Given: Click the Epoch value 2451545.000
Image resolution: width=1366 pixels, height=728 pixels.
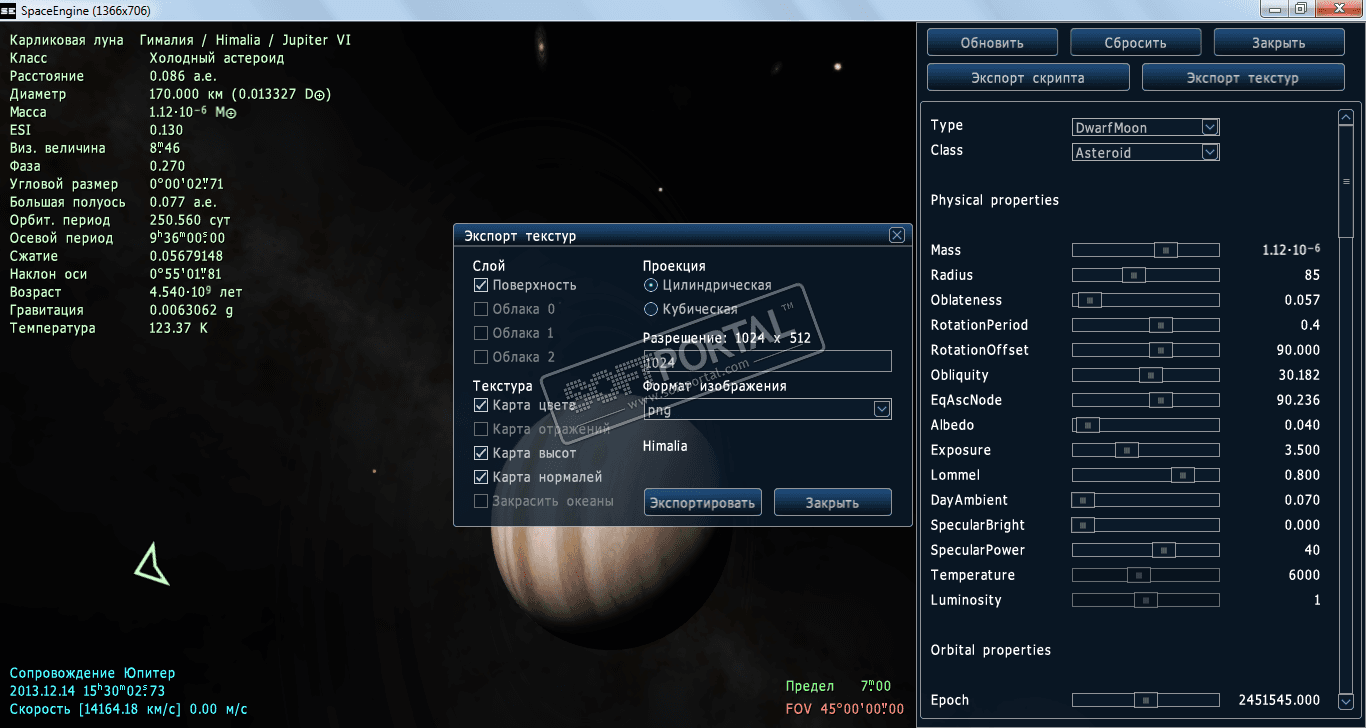Looking at the screenshot, I should click(1279, 700).
